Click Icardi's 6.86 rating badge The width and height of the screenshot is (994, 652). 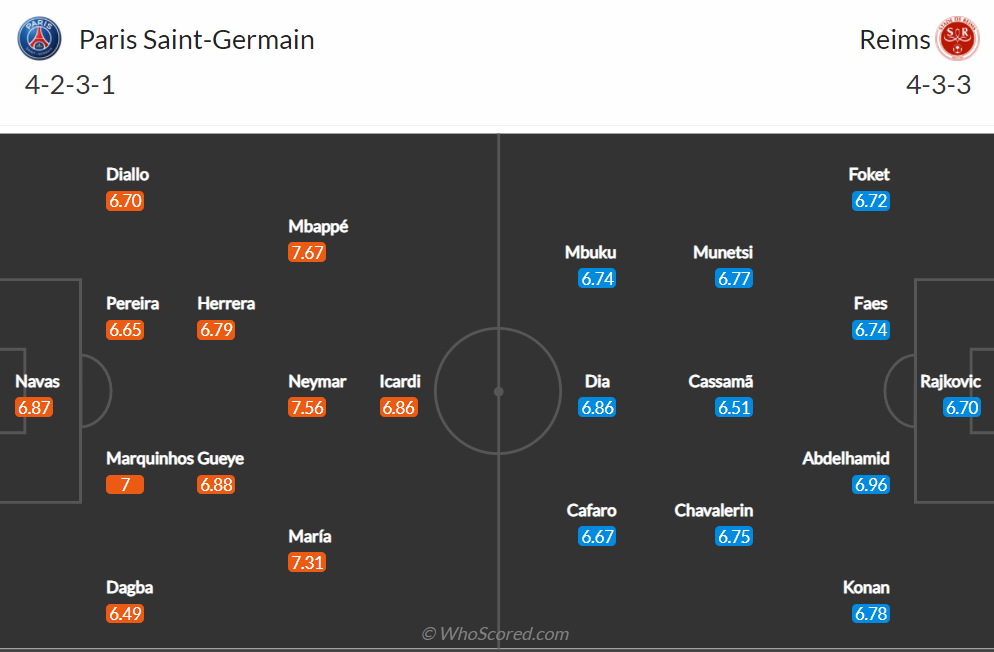click(398, 407)
